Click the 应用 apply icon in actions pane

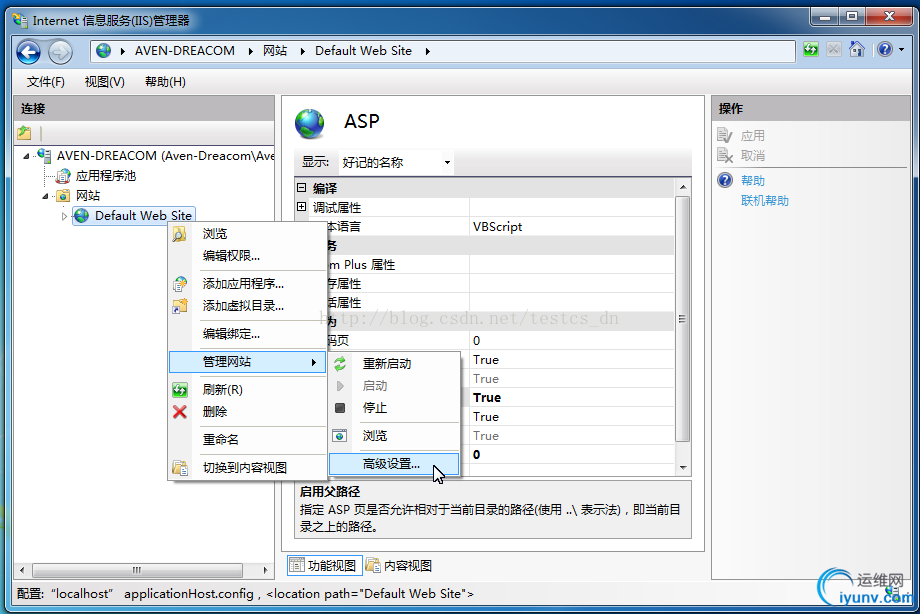click(725, 136)
